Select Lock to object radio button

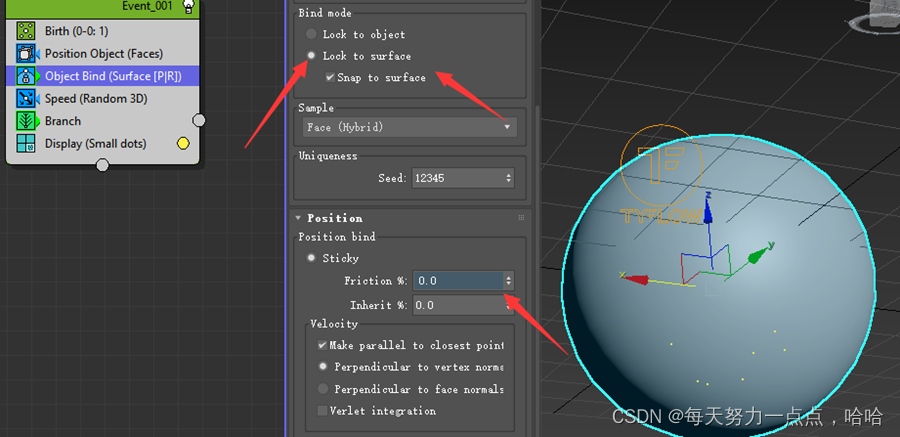tap(311, 34)
